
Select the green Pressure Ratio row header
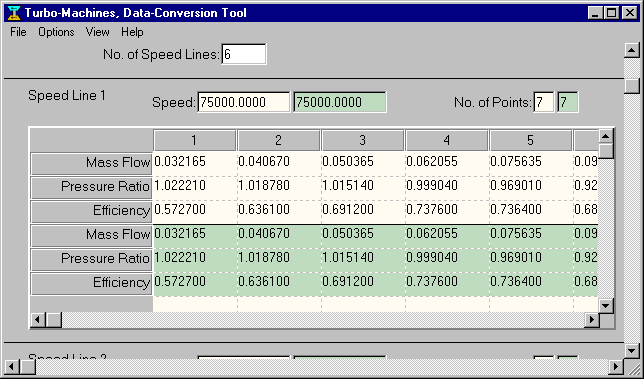[91, 259]
